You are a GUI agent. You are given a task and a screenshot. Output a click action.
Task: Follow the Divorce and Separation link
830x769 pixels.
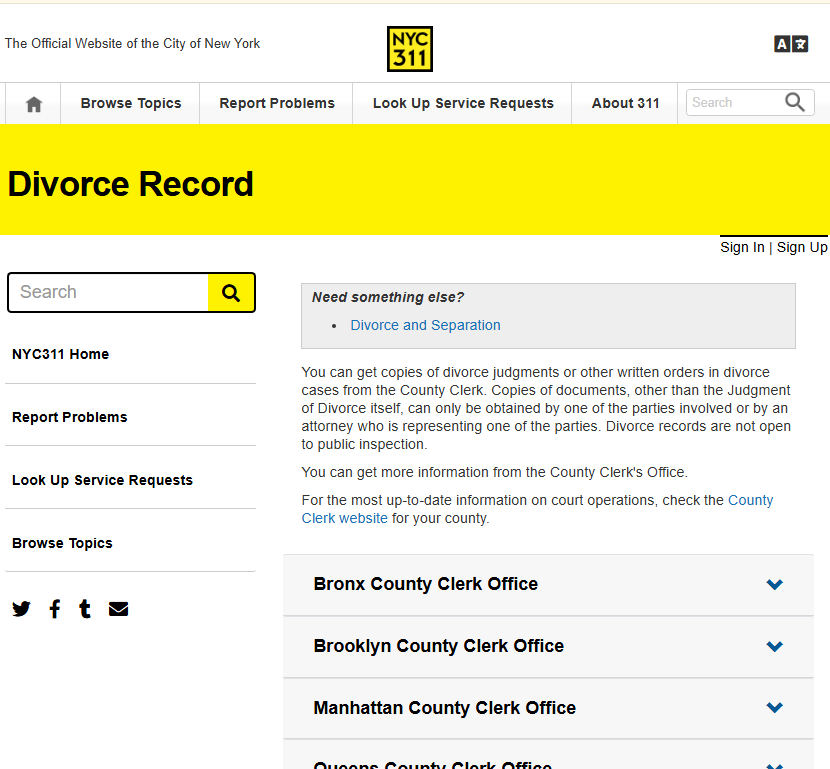425,325
